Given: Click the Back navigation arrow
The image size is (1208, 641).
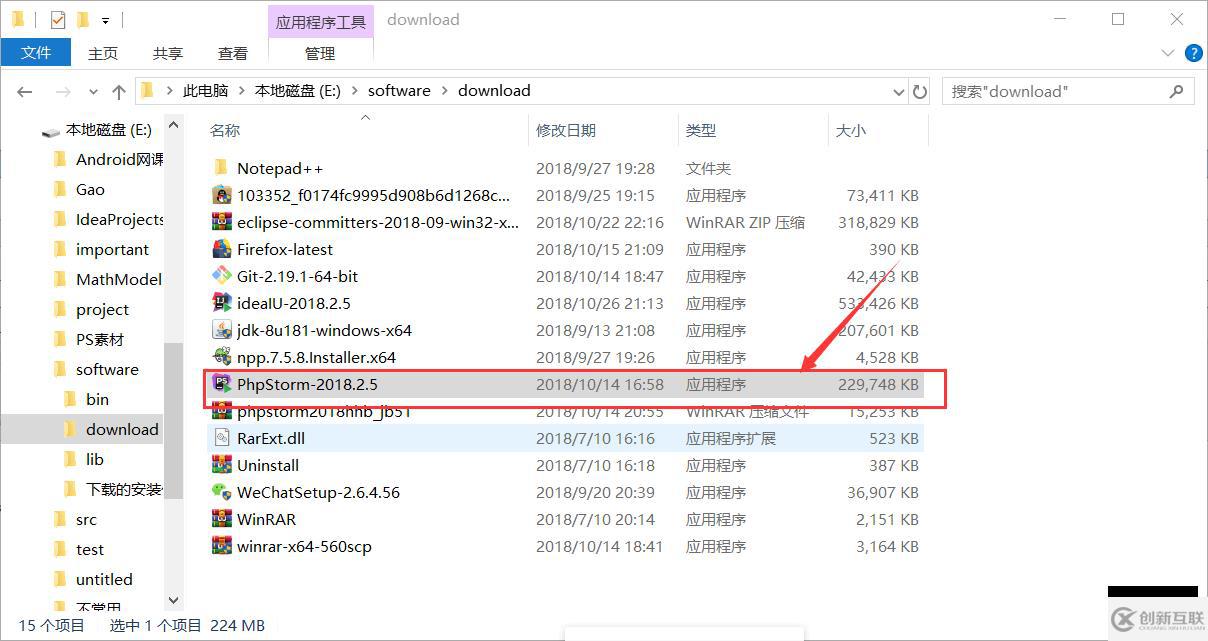Looking at the screenshot, I should 25,91.
